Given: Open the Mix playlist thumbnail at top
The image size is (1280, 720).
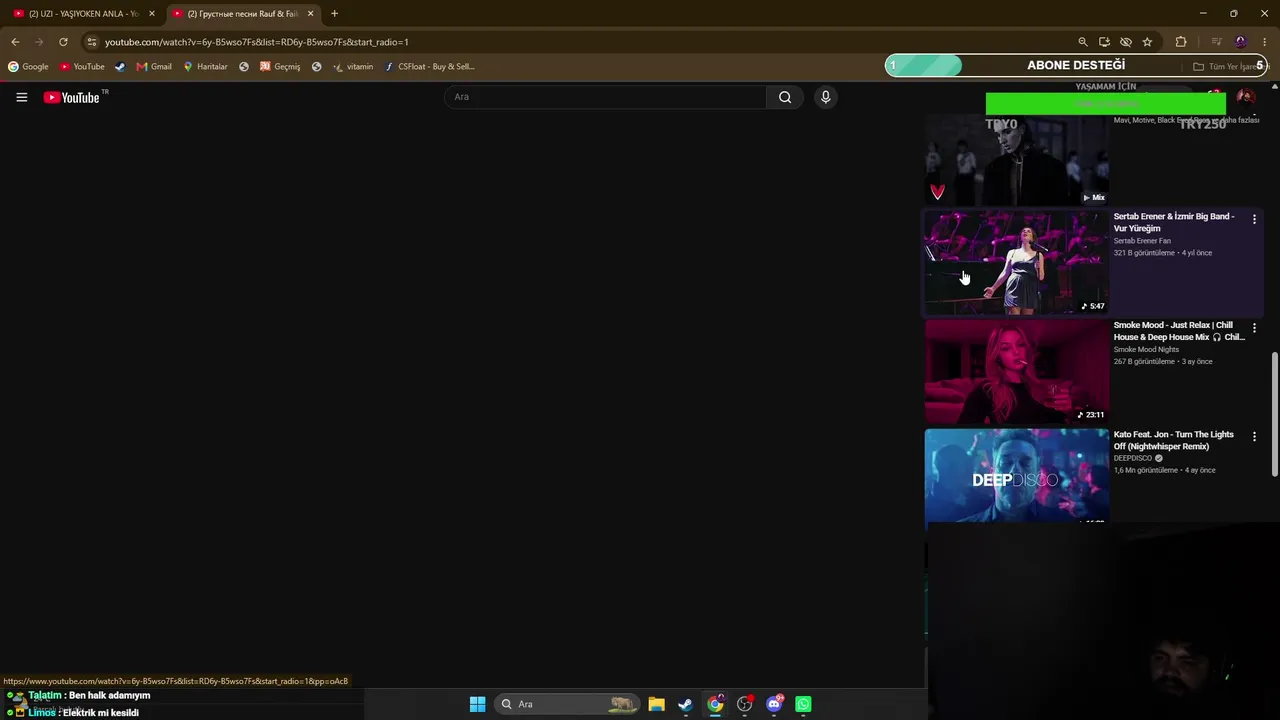Looking at the screenshot, I should (1016, 160).
